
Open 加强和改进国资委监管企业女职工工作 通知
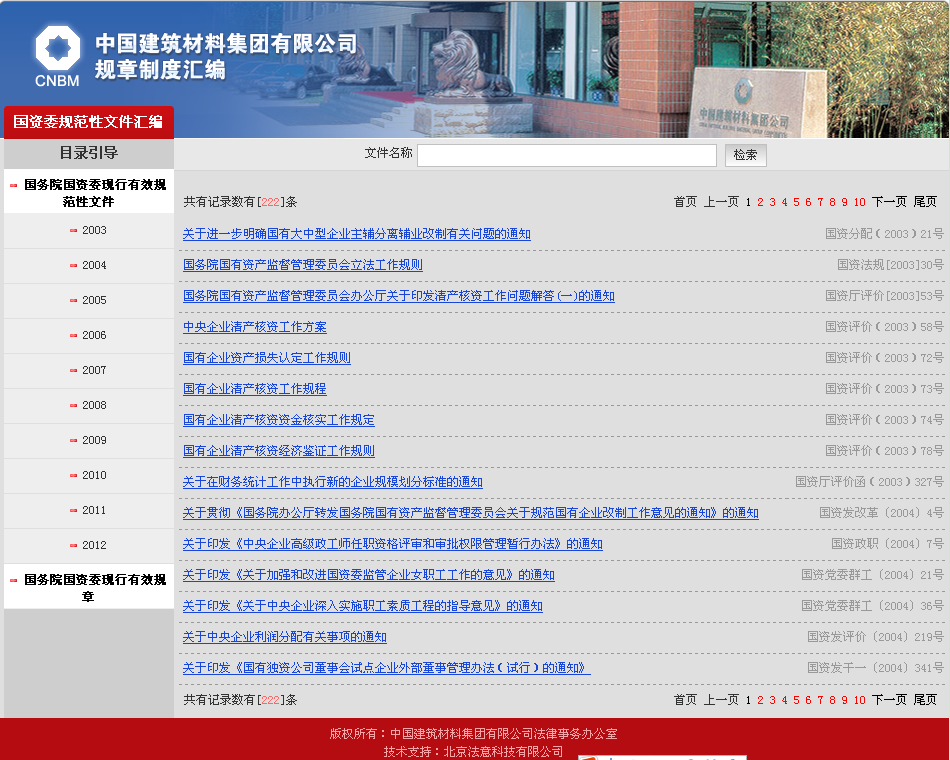click(x=368, y=575)
